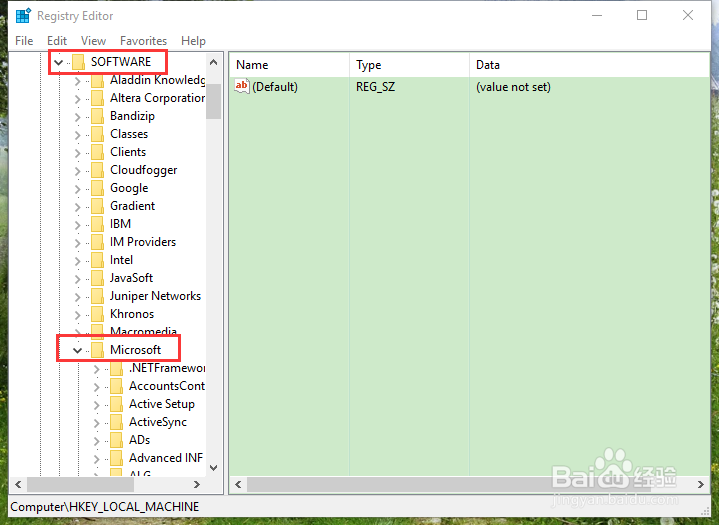
Task: Click tree pane scroll down arrow
Action: click(x=213, y=468)
